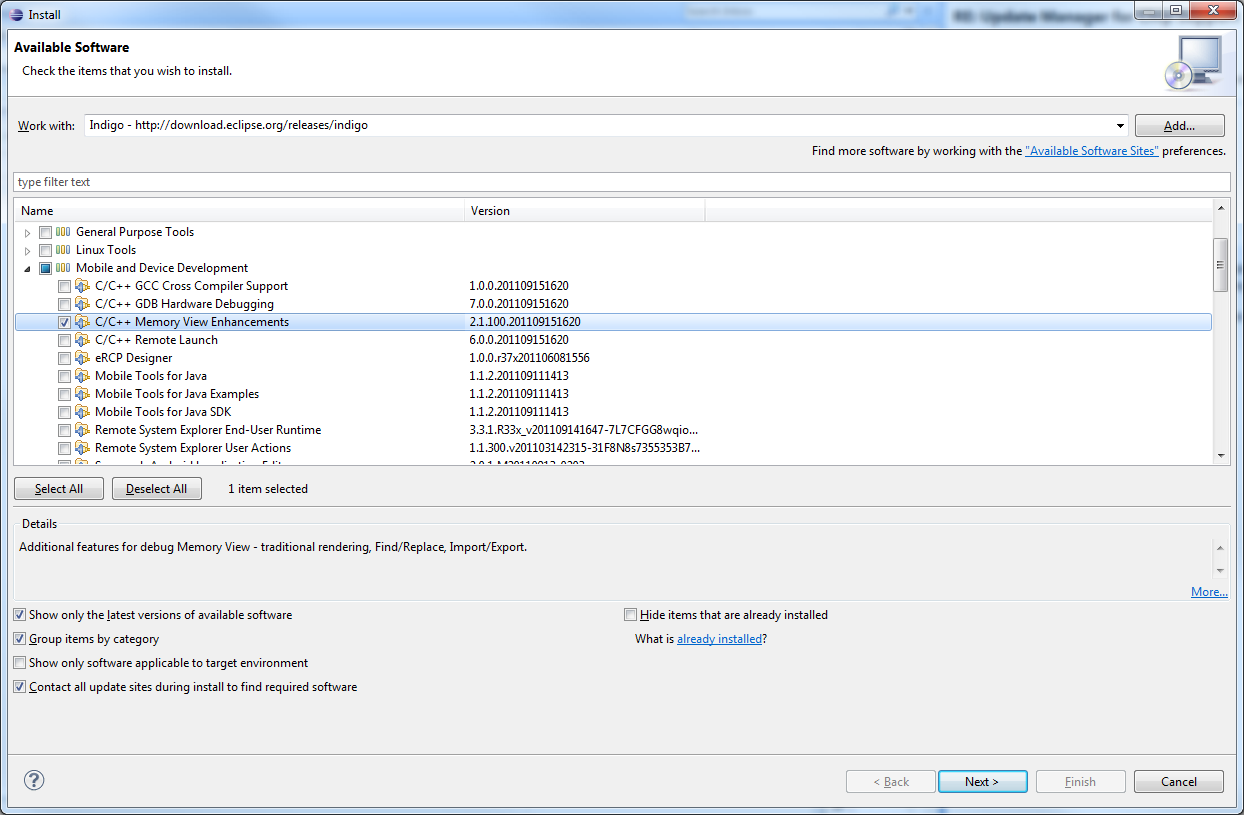The height and width of the screenshot is (815, 1244).
Task: Click the Mobile Tools for Java feature icon
Action: (82, 376)
